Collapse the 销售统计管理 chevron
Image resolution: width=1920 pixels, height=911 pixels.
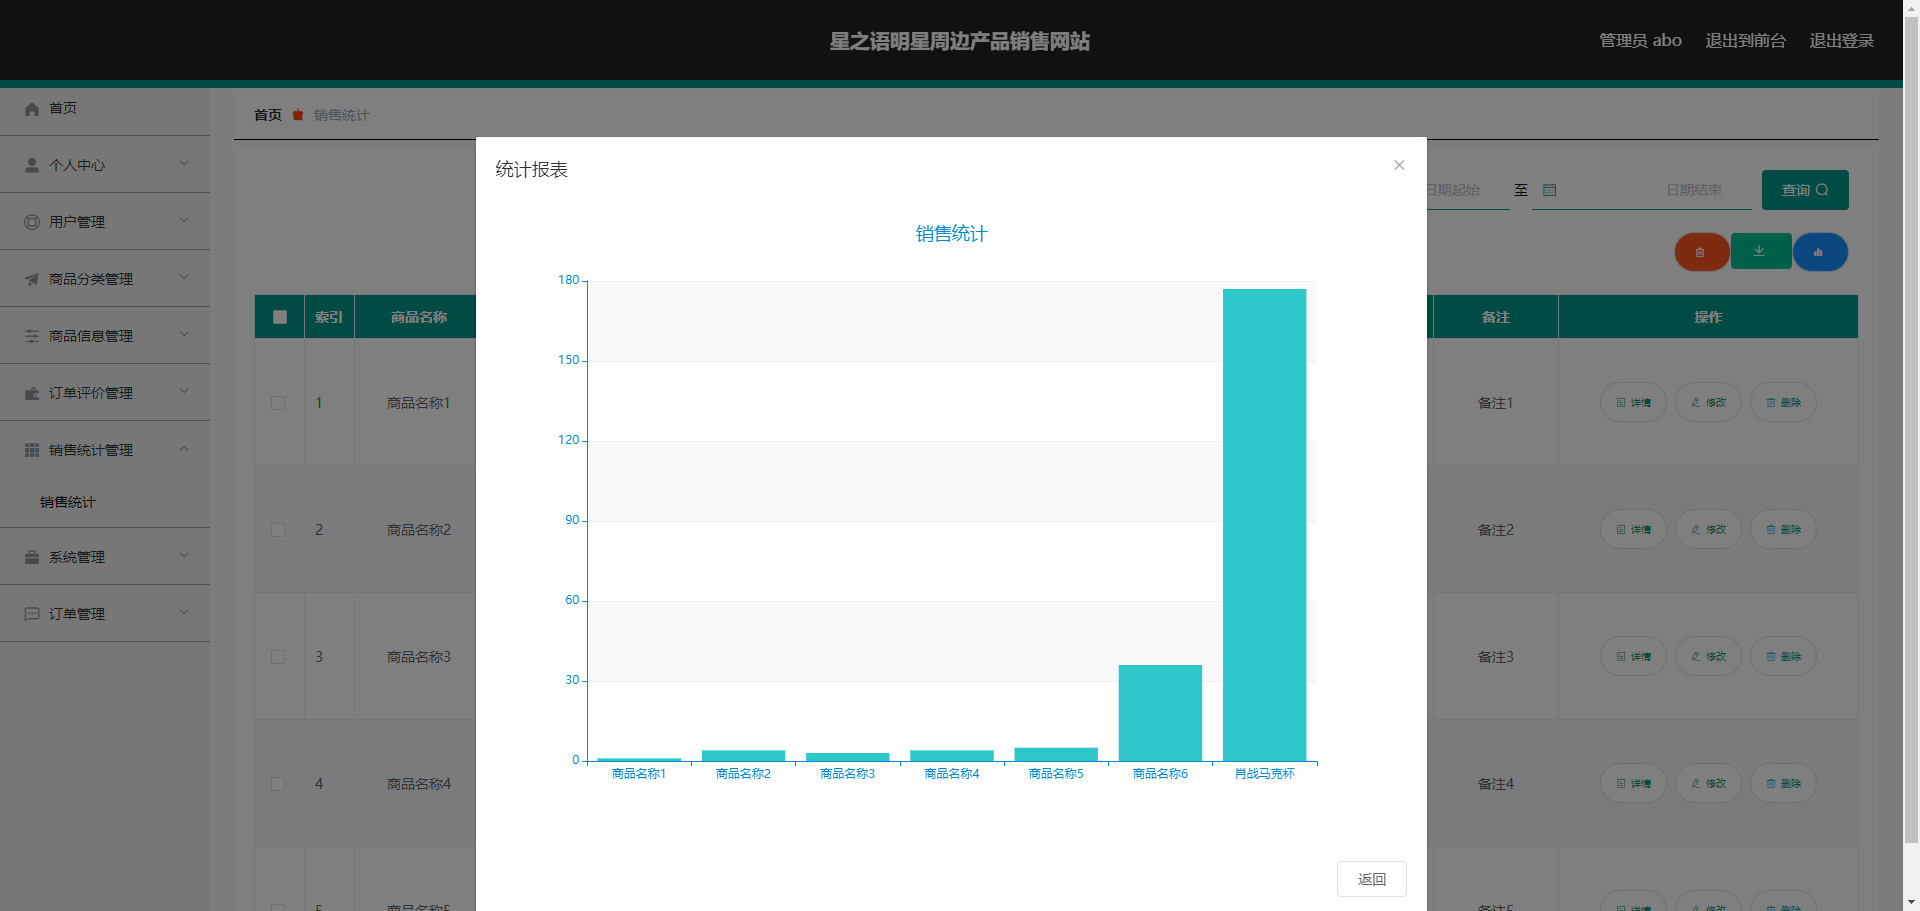[x=184, y=448]
